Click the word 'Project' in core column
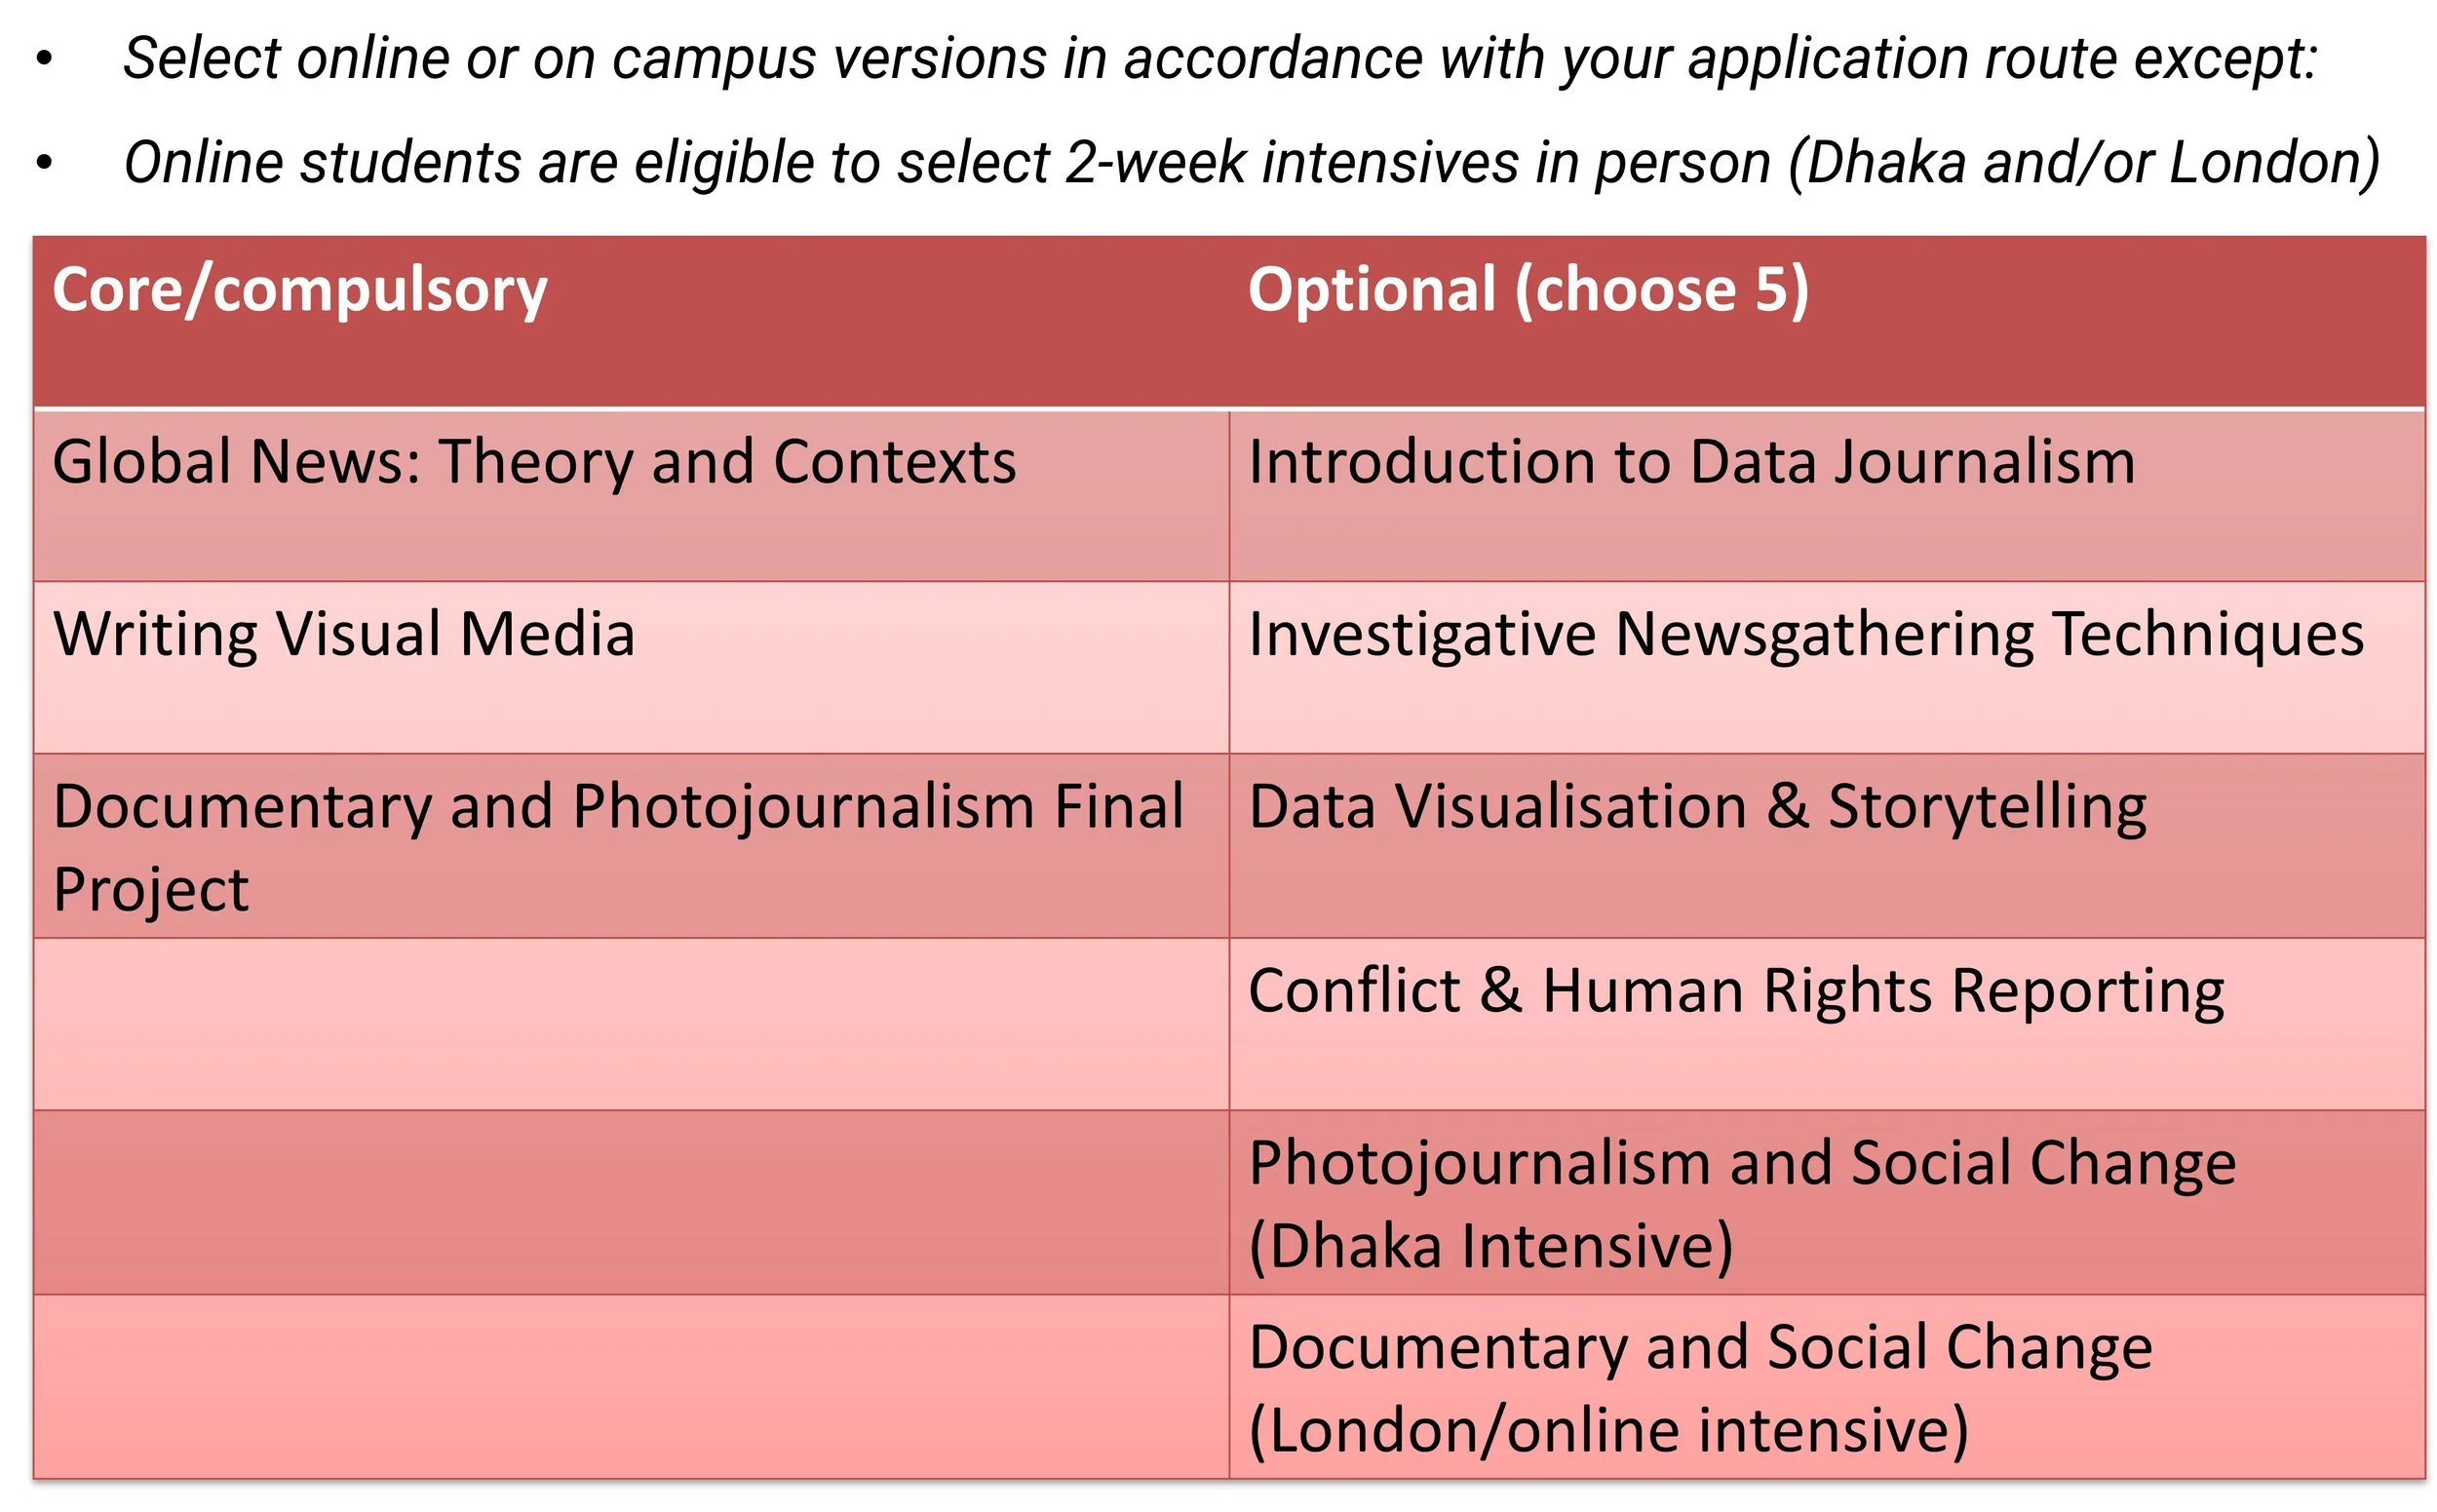2437x1512 pixels. [x=150, y=890]
